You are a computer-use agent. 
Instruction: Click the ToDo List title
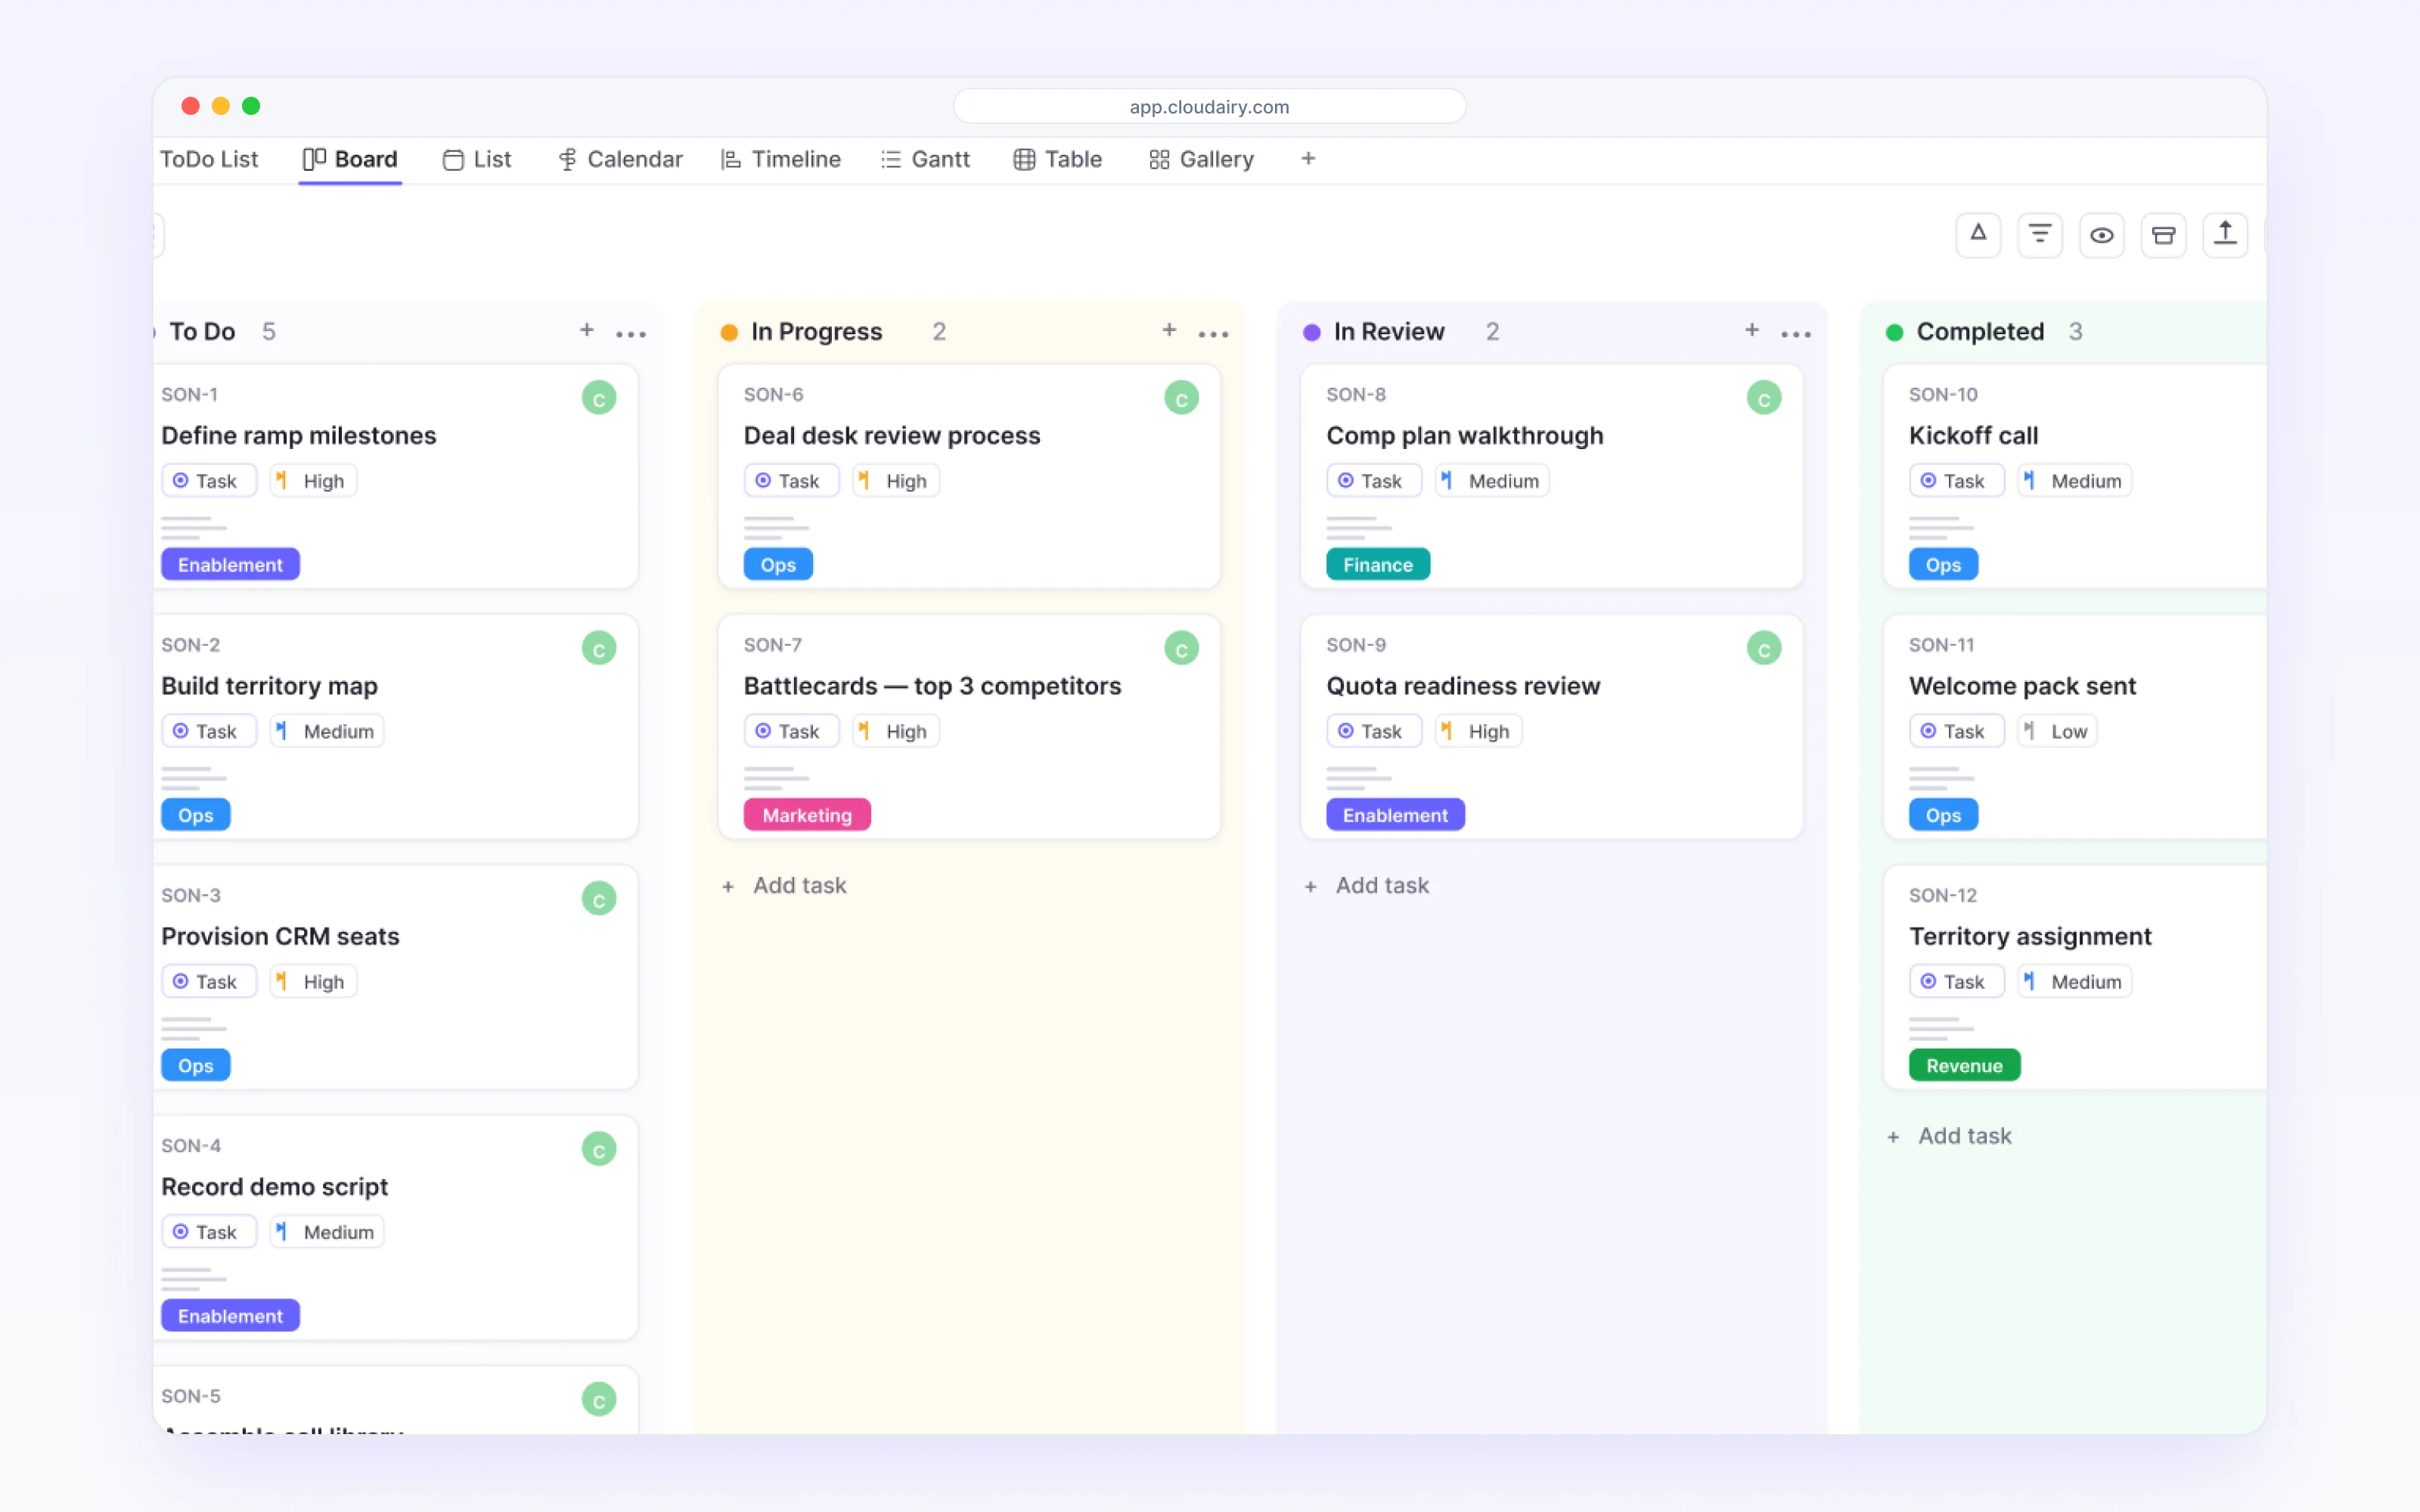[209, 160]
